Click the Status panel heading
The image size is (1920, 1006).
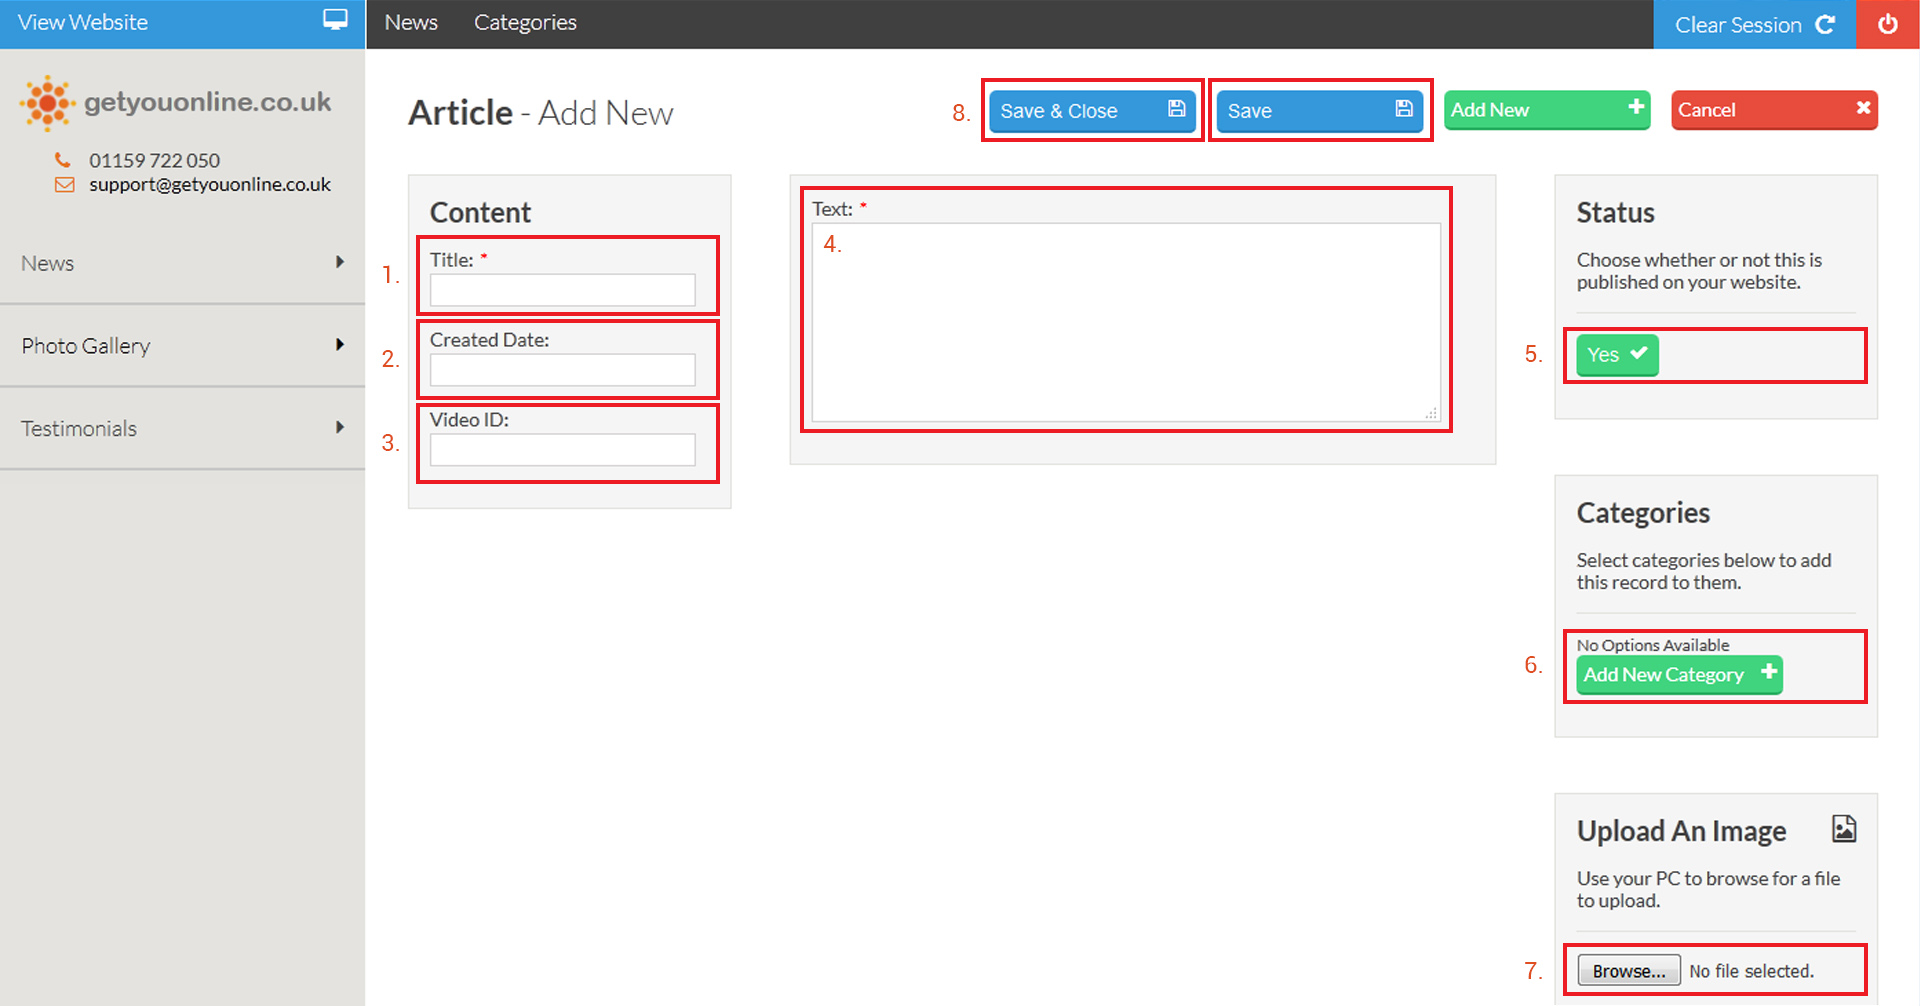1616,212
